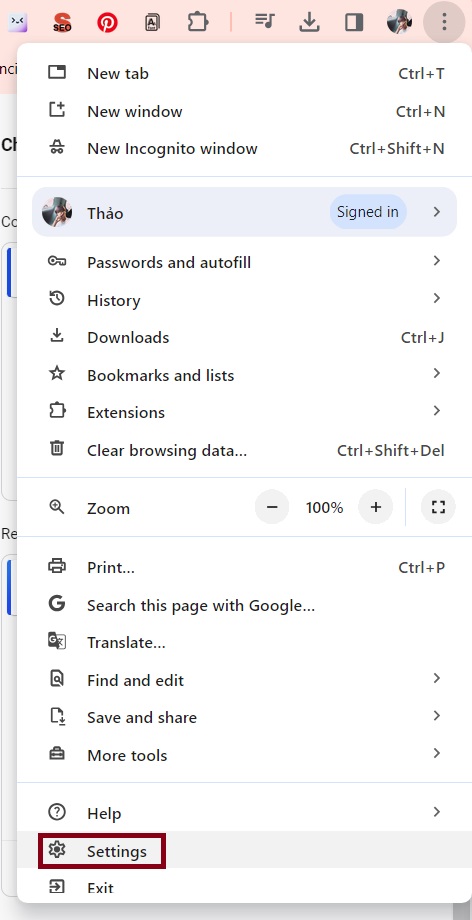The width and height of the screenshot is (472, 920).
Task: Click the profile avatar in toolbar
Action: [399, 22]
